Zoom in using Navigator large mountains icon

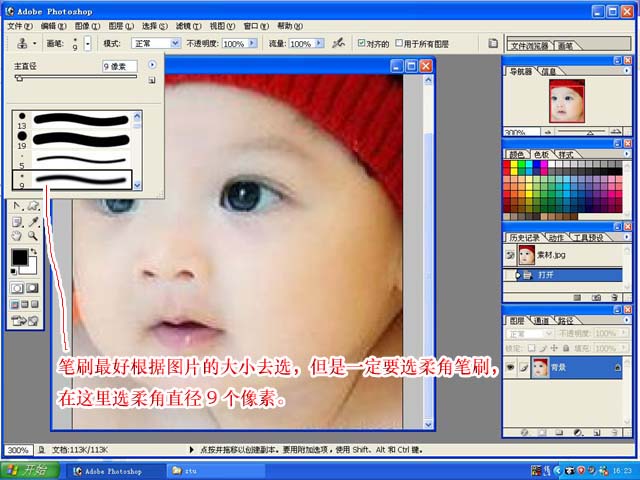[616, 131]
